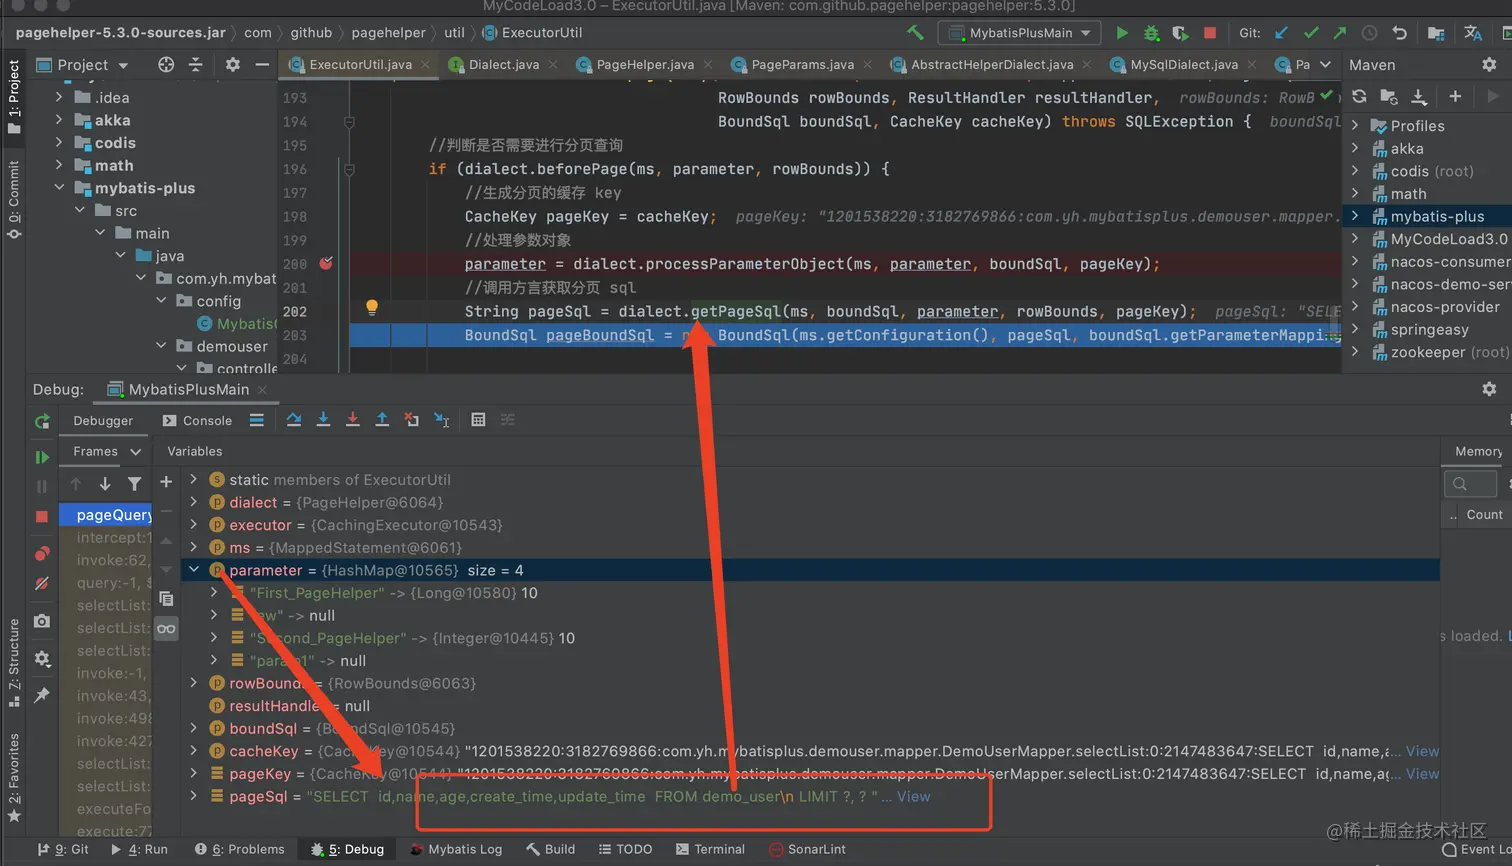Screen dimensions: 1512x866
Task: Expand the pageSql variable node
Action: (x=194, y=797)
